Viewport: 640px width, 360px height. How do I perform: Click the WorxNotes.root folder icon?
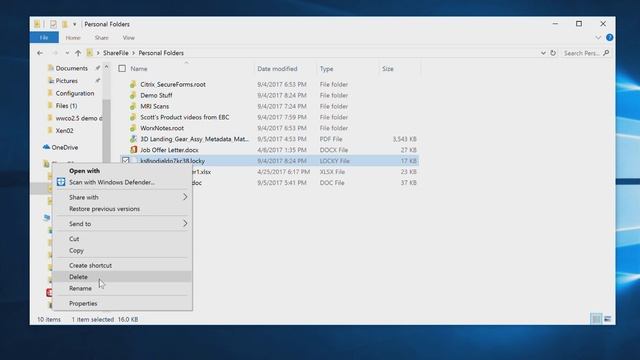point(133,128)
